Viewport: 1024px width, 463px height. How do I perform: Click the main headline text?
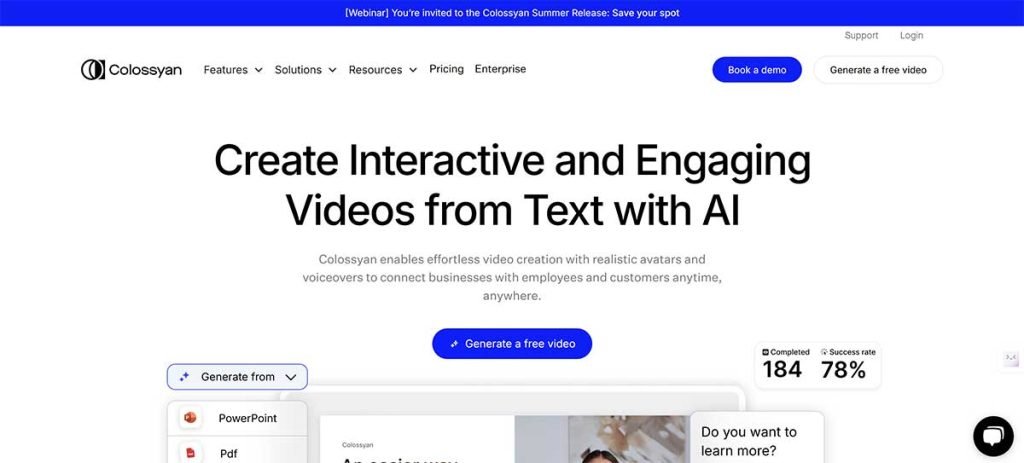(x=513, y=185)
